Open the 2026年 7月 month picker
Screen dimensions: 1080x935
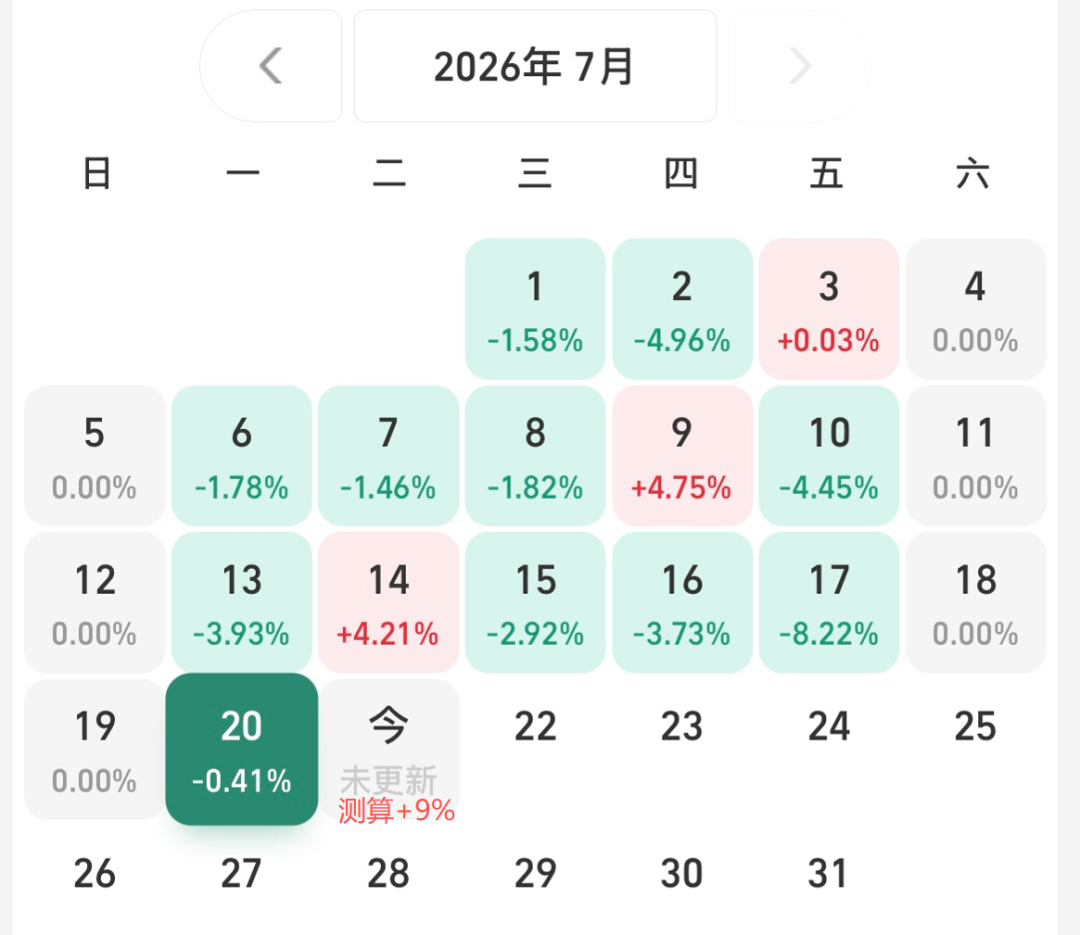click(x=535, y=66)
